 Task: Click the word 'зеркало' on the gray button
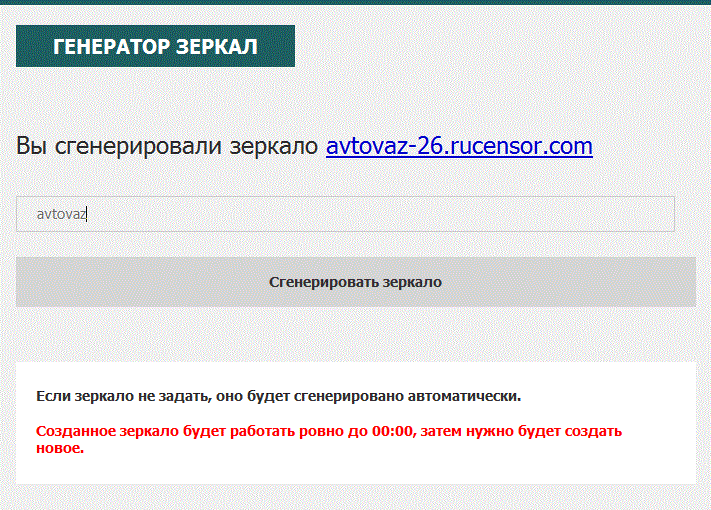[412, 282]
